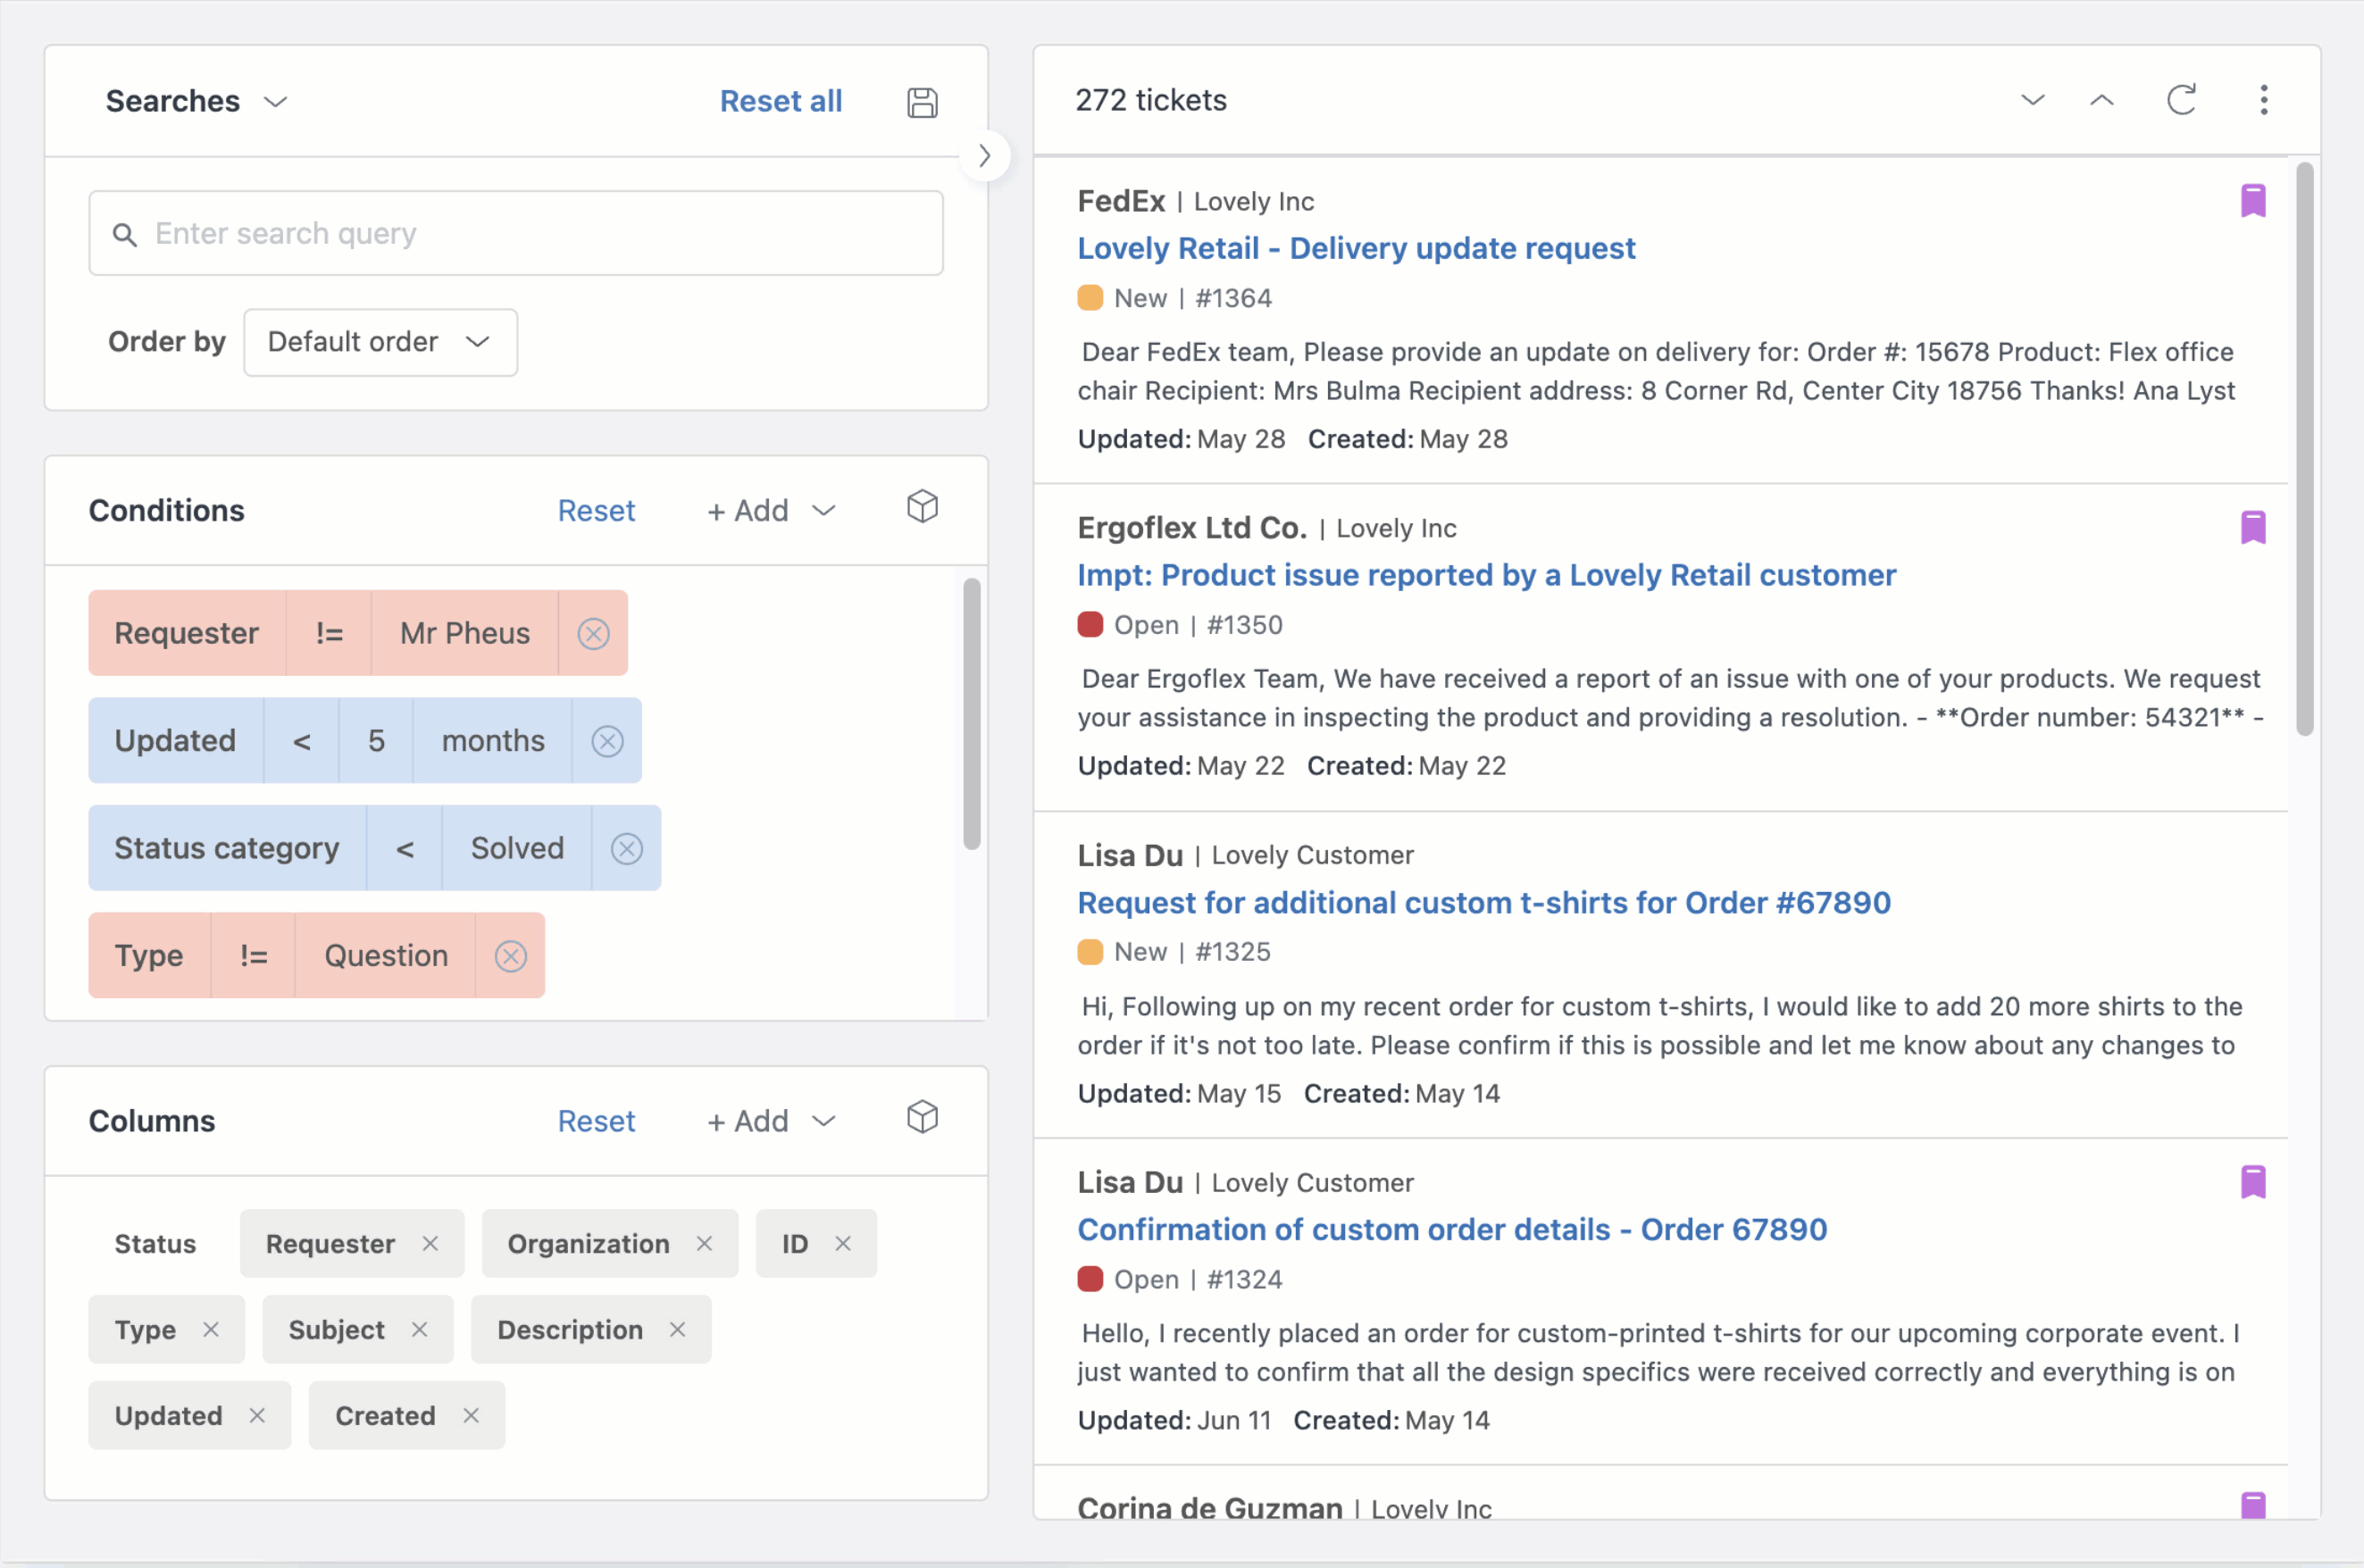Viewport: 2364px width, 1568px height.
Task: Reset the Columns panel
Action: (x=596, y=1121)
